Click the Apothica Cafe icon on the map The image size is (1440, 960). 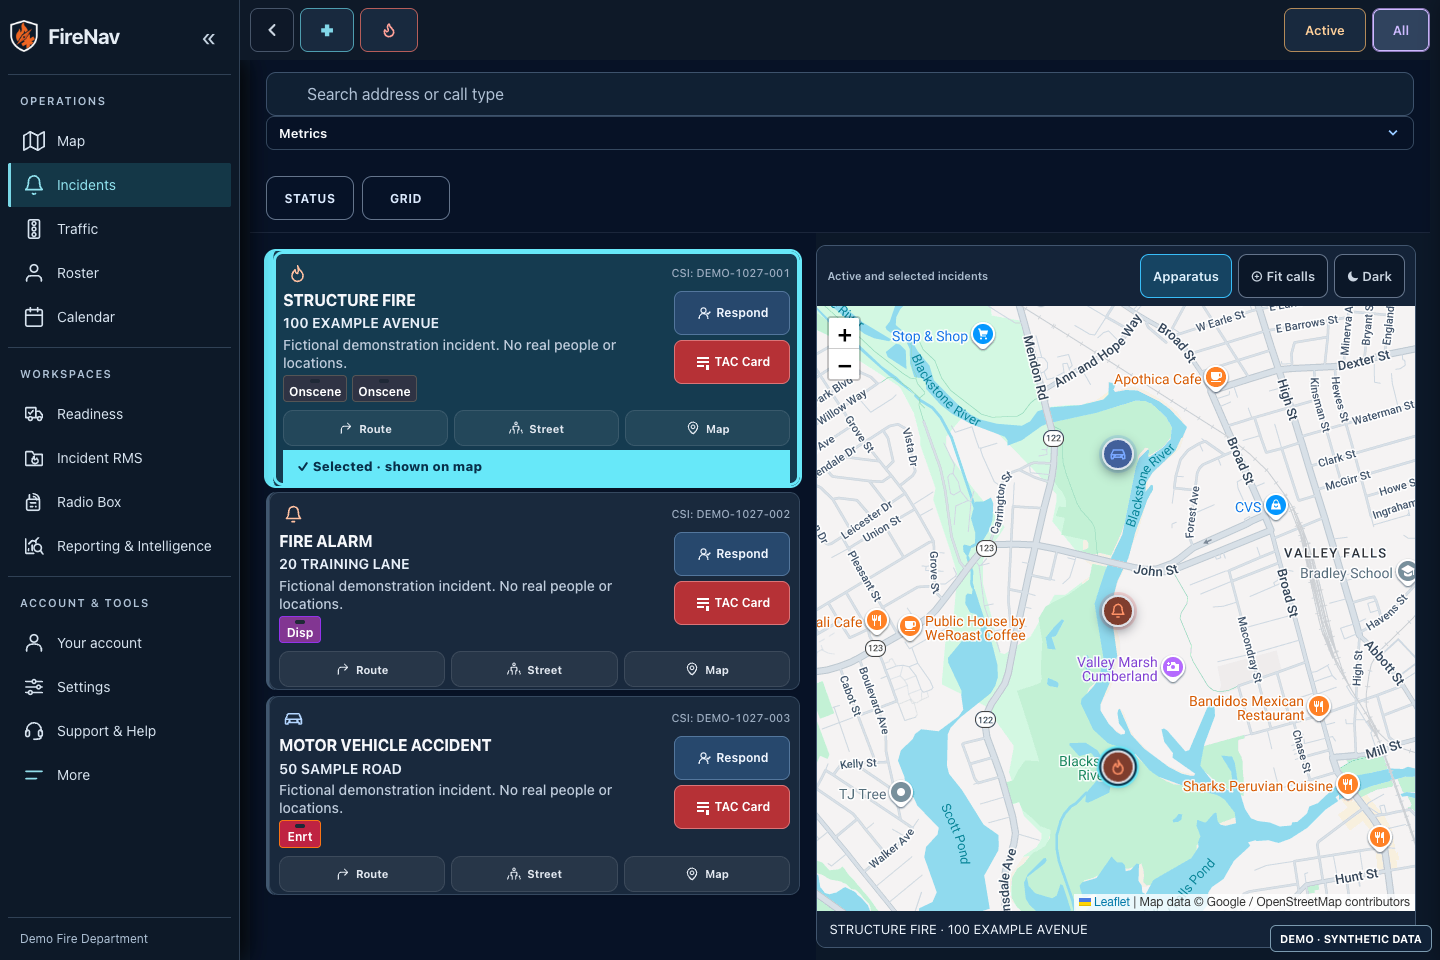point(1216,378)
